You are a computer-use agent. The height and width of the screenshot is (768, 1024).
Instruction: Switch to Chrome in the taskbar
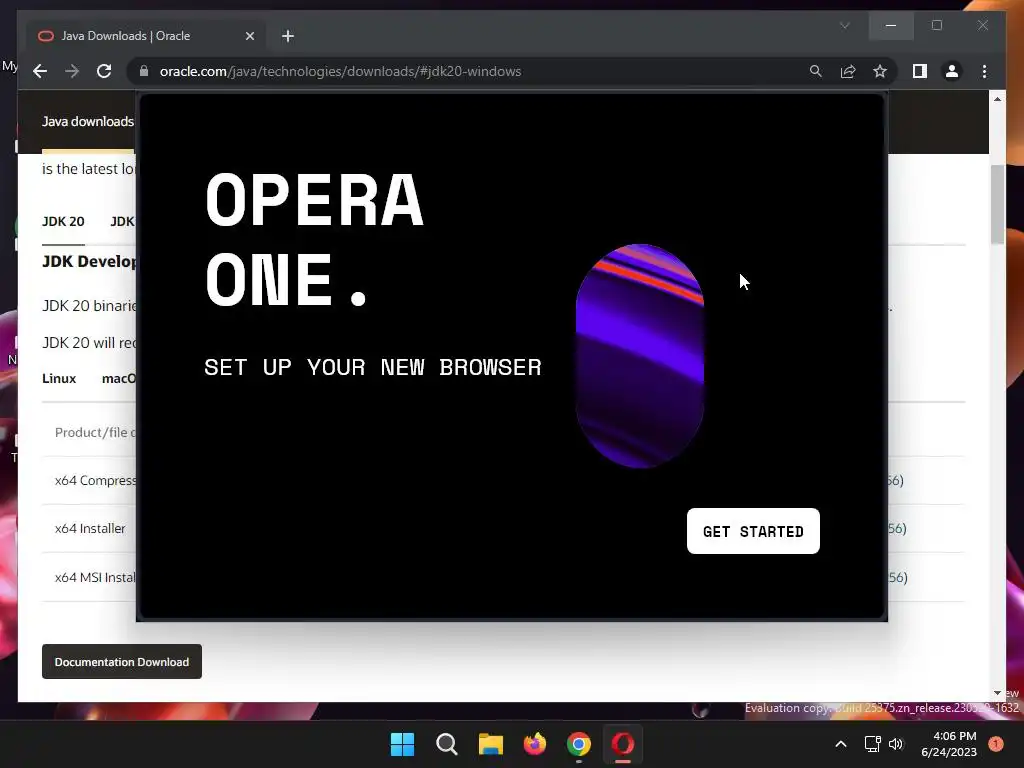(x=579, y=744)
